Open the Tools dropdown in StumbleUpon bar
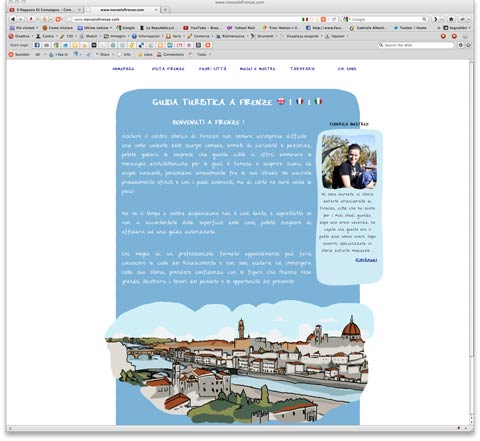 [204, 54]
